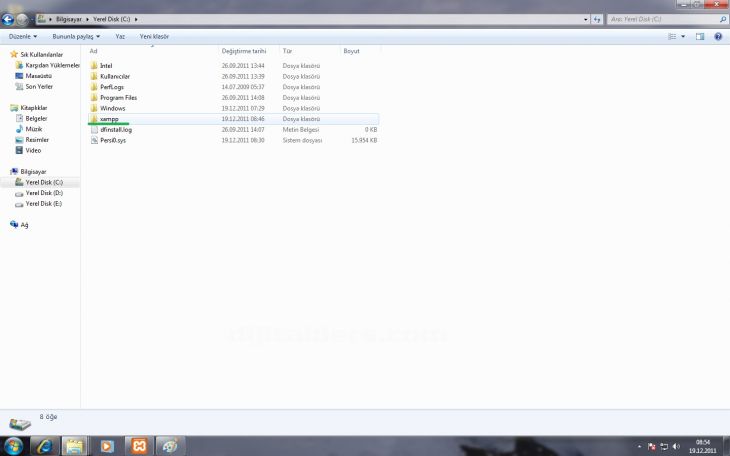Image resolution: width=730 pixels, height=456 pixels.
Task: Select the Program Files folder
Action: pyautogui.click(x=118, y=98)
